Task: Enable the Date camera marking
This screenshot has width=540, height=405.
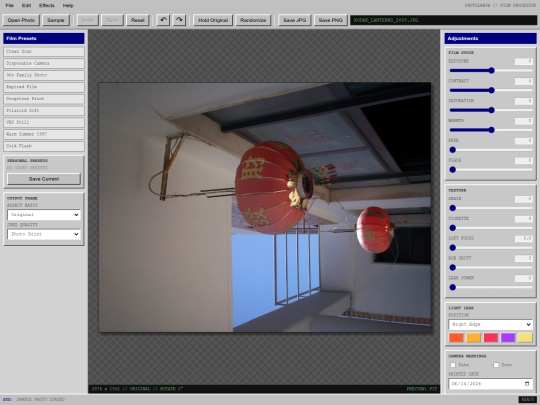Action: click(453, 365)
